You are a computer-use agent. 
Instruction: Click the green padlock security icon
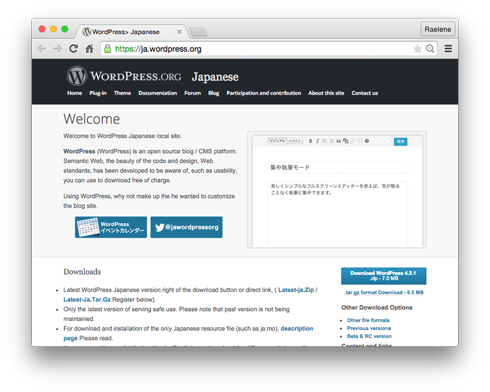click(107, 49)
